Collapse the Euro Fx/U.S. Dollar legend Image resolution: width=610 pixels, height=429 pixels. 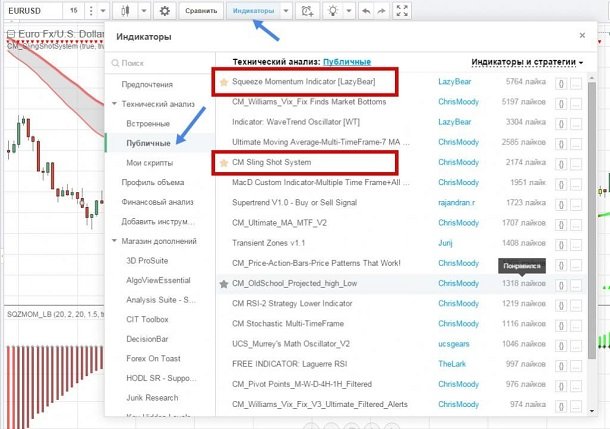pos(11,34)
